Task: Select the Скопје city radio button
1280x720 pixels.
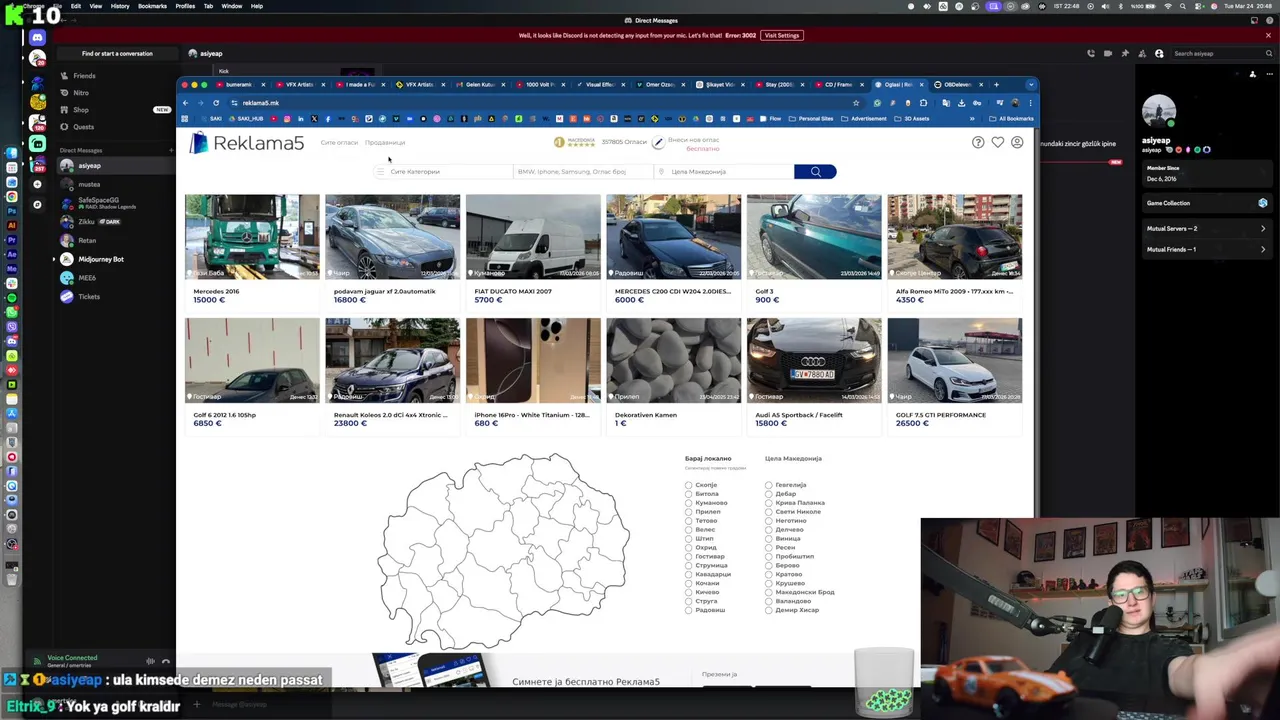Action: tap(688, 485)
